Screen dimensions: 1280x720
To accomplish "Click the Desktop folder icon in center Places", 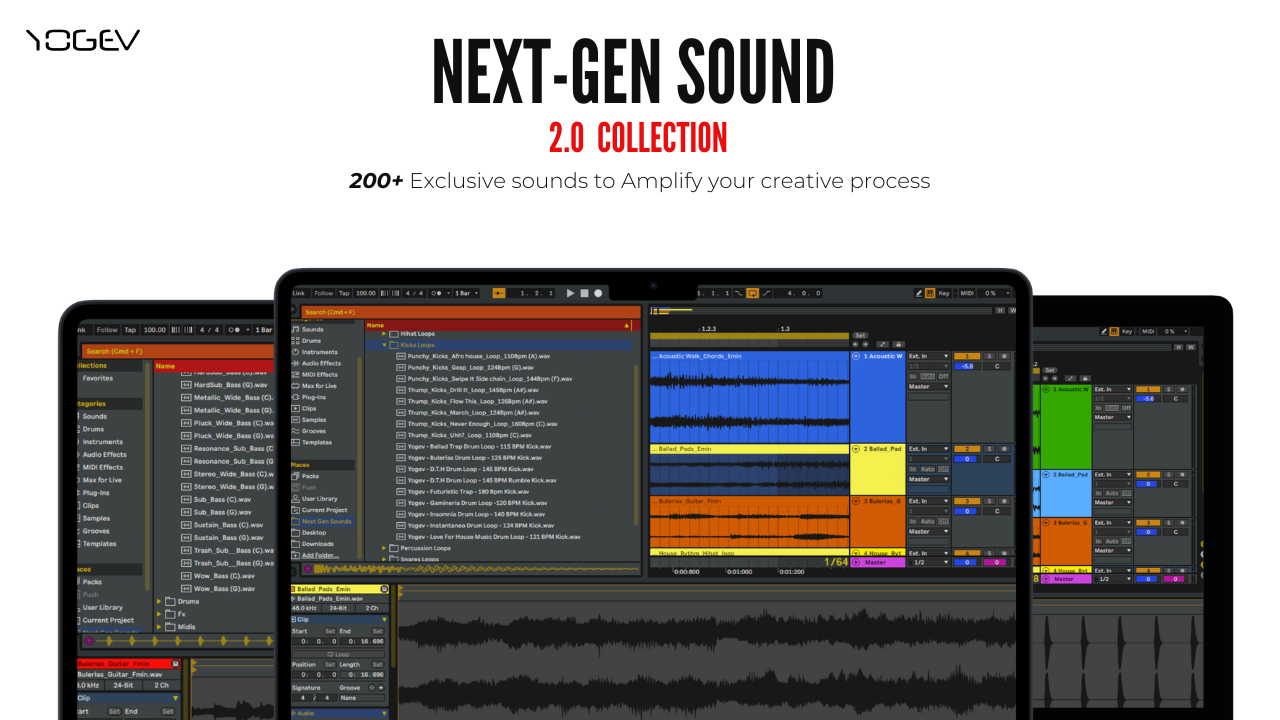I will click(295, 533).
